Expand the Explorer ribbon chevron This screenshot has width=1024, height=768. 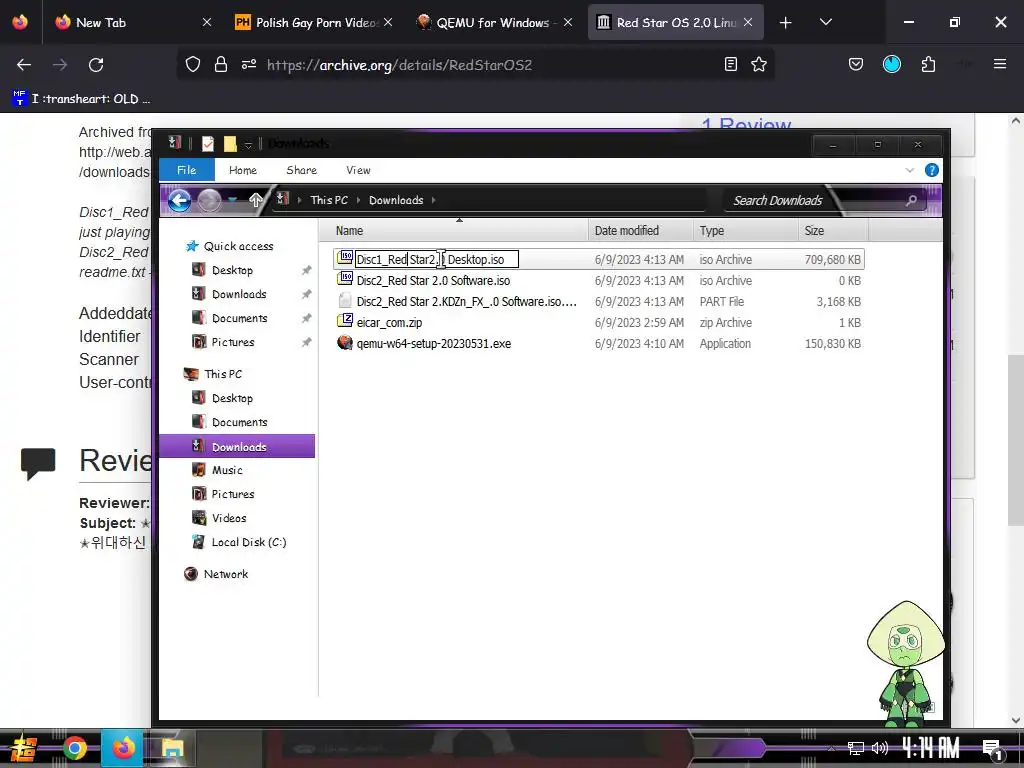point(909,170)
